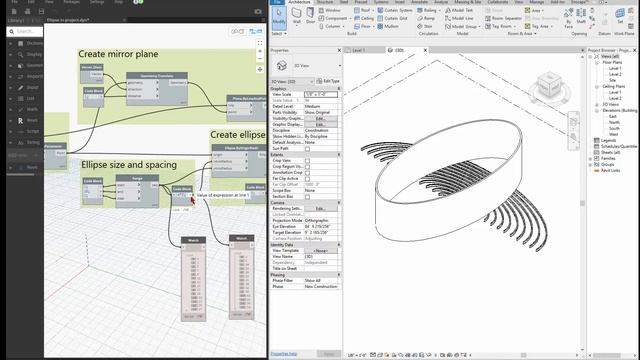Toggle the Sun Path checkbox
The width and height of the screenshot is (640, 360).
coord(307,149)
